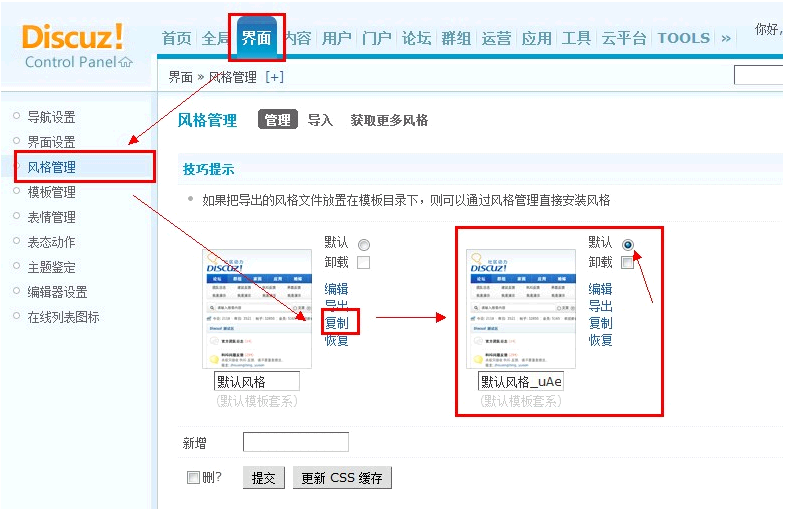Open the 论坛 top navigation tab

[417, 38]
